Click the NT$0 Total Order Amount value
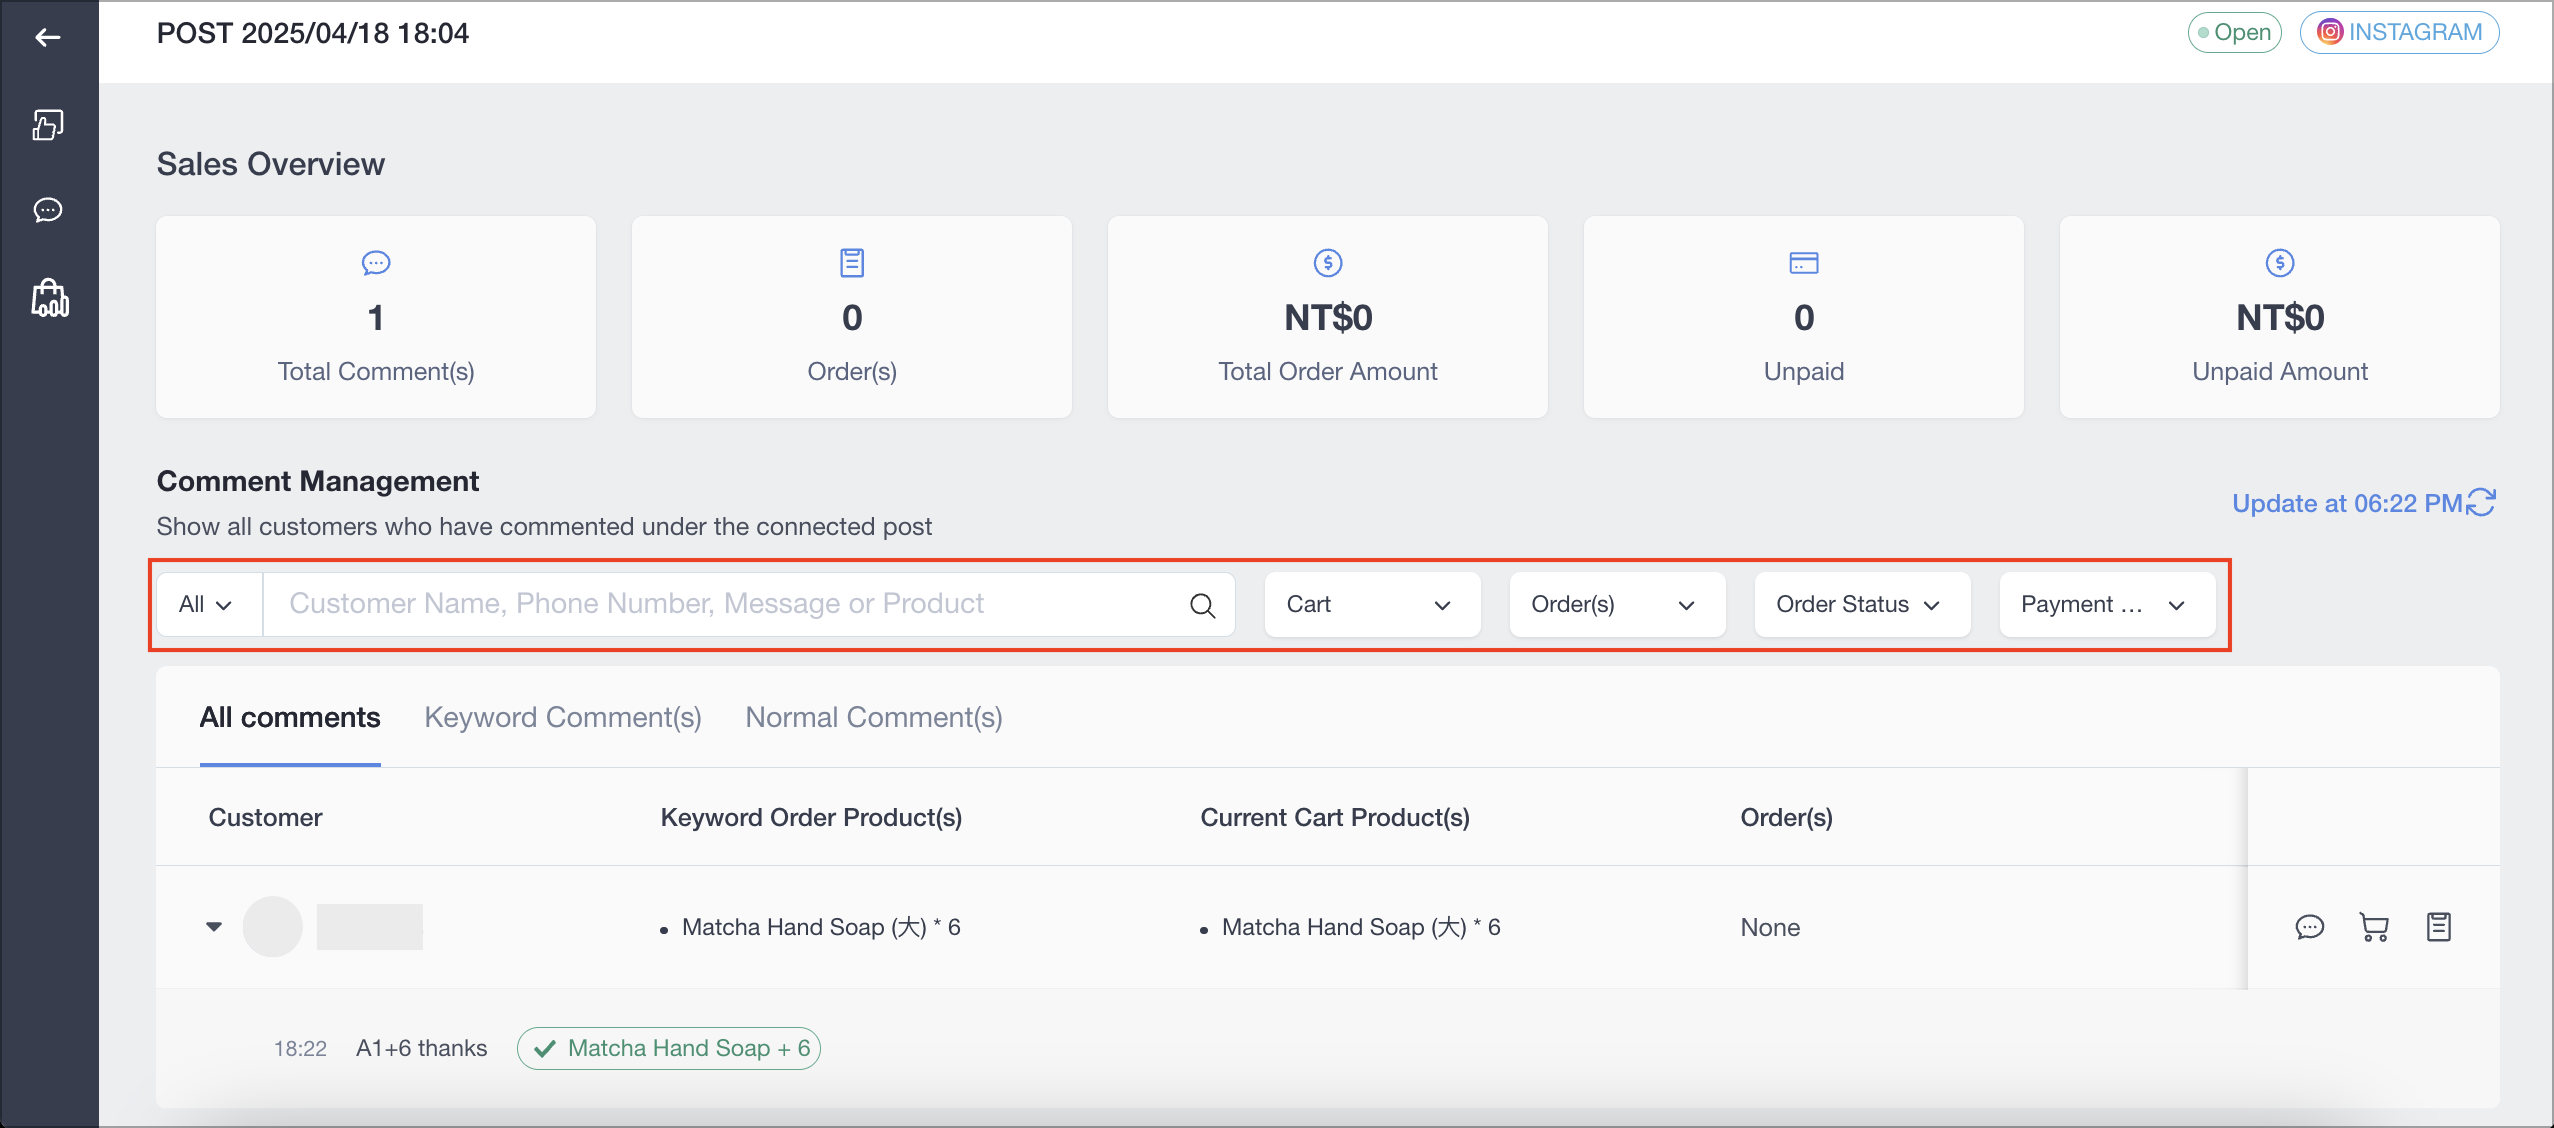Screen dimensions: 2554x1128 (x=1328, y=318)
